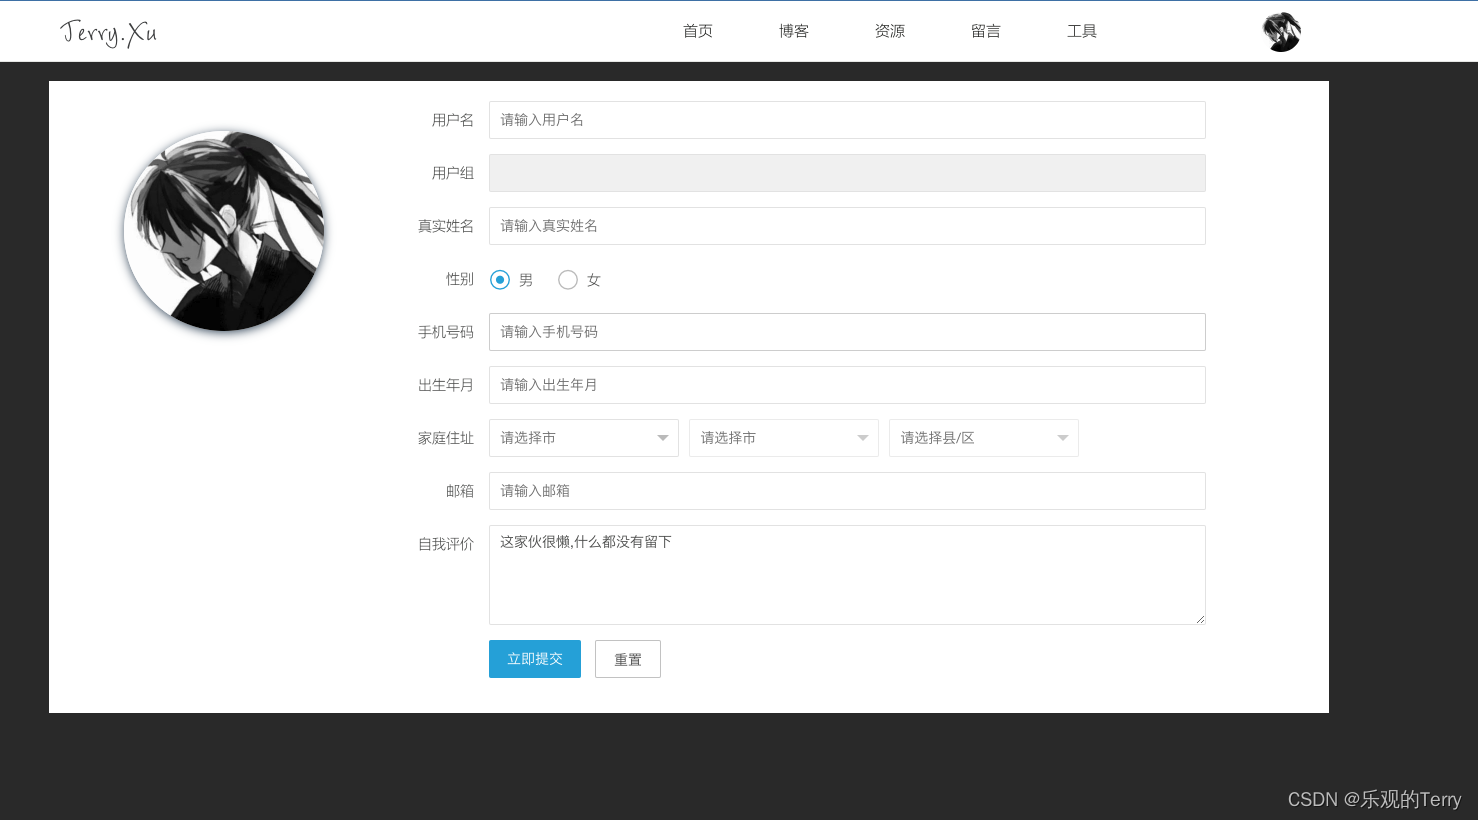Open the 留言 nav item
The width and height of the screenshot is (1478, 820).
coord(986,31)
